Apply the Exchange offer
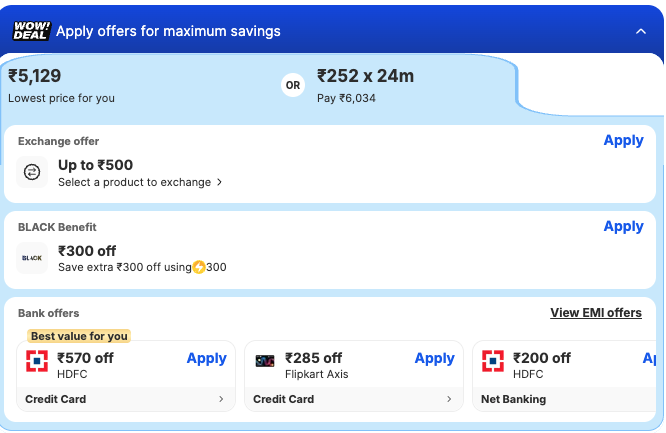 (x=623, y=141)
